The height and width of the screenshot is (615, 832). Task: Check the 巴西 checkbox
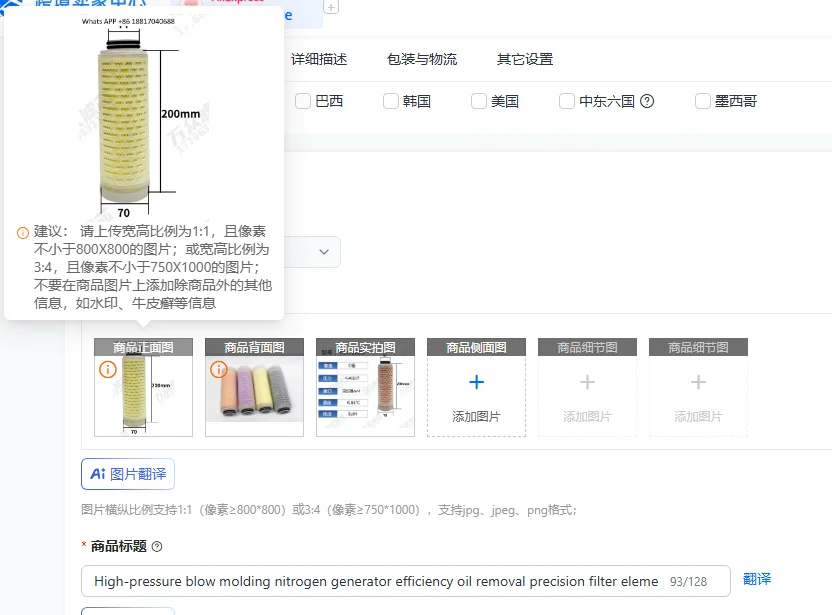pyautogui.click(x=302, y=101)
